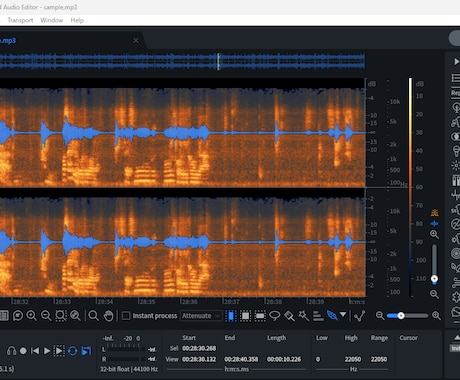Viewport: 460px width, 380px height.
Task: Click horizontal zoom-in magnifier beside the slider
Action: click(436, 315)
